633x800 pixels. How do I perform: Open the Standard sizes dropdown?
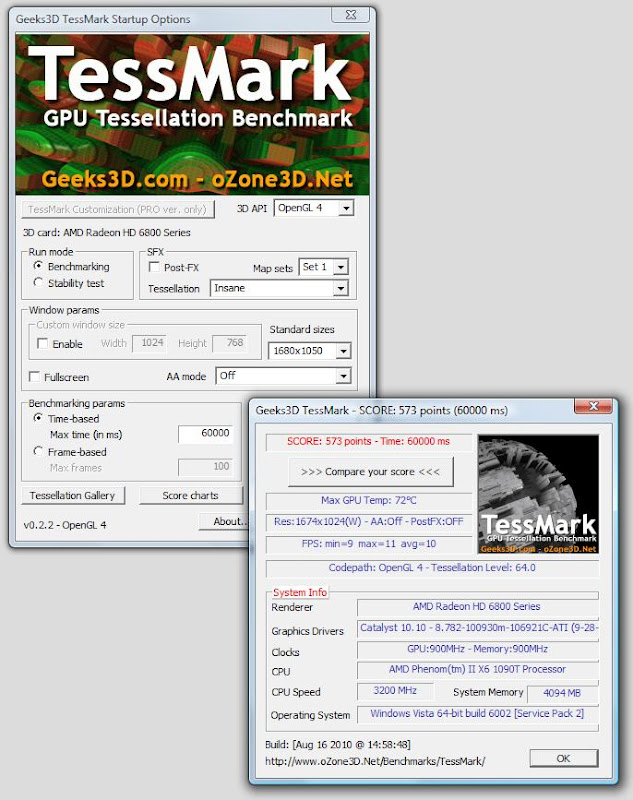coord(309,351)
